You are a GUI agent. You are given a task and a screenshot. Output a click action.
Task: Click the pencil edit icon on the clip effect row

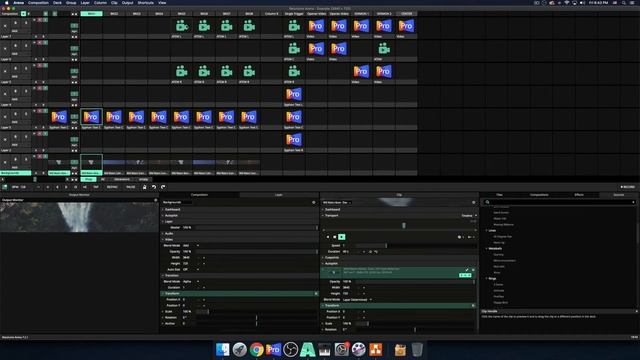(x=467, y=270)
